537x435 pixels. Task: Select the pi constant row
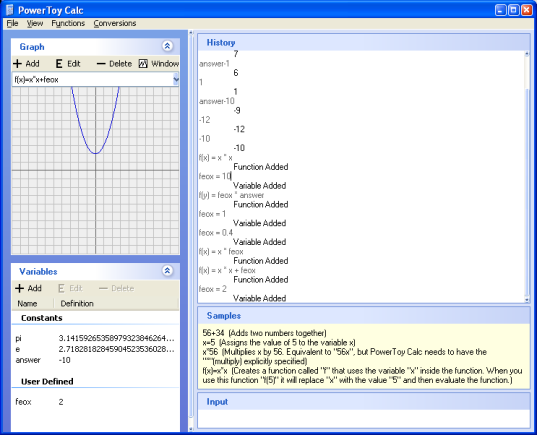click(x=95, y=338)
